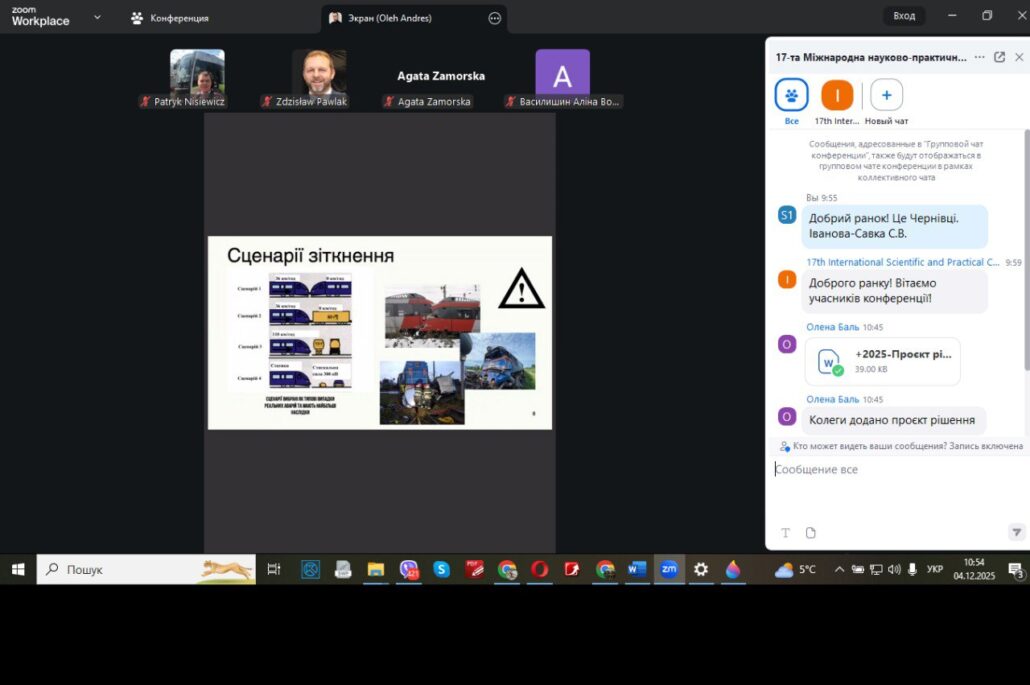Open the chat panel more options ellipsis
The height and width of the screenshot is (685, 1030).
[x=979, y=57]
